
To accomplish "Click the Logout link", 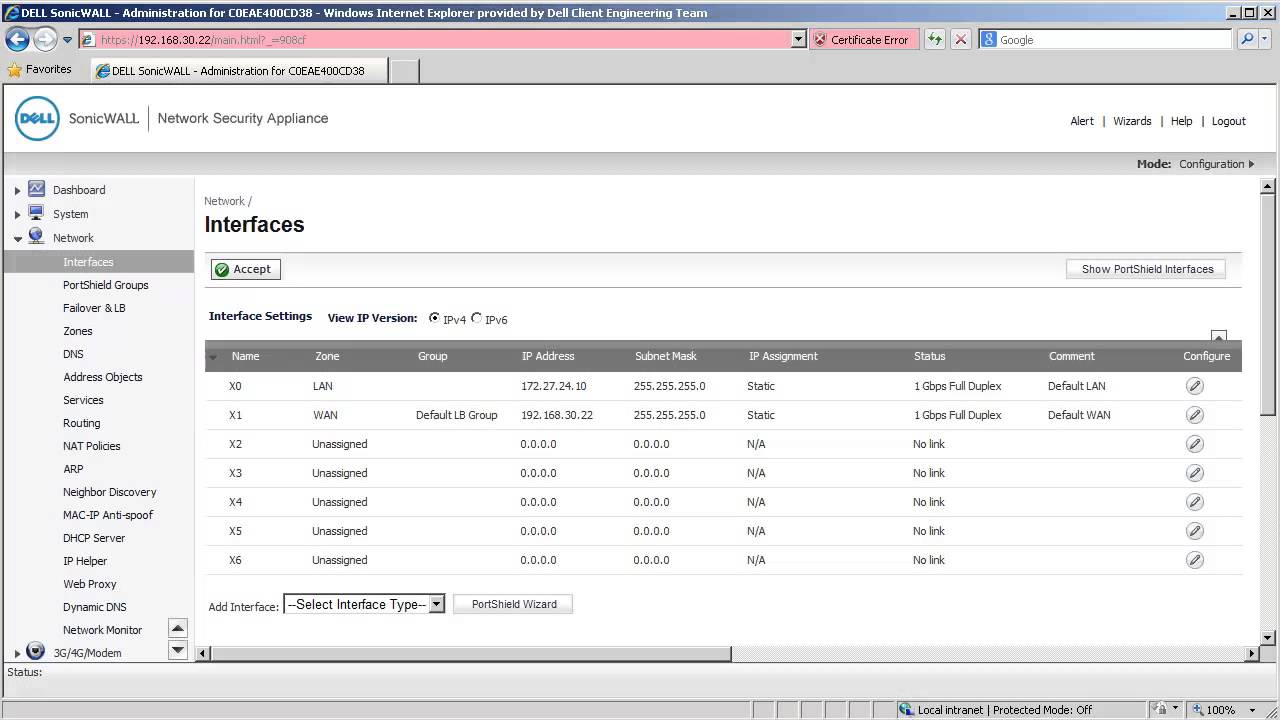I will click(x=1228, y=121).
